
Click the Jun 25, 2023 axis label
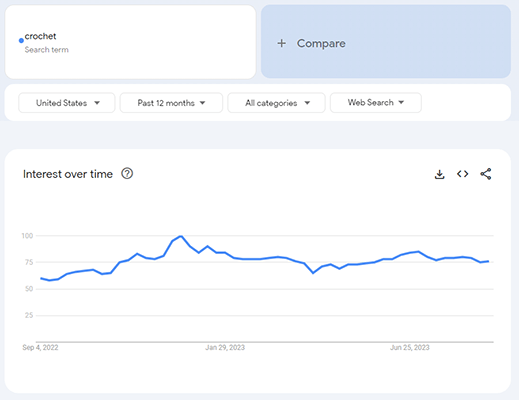[410, 348]
